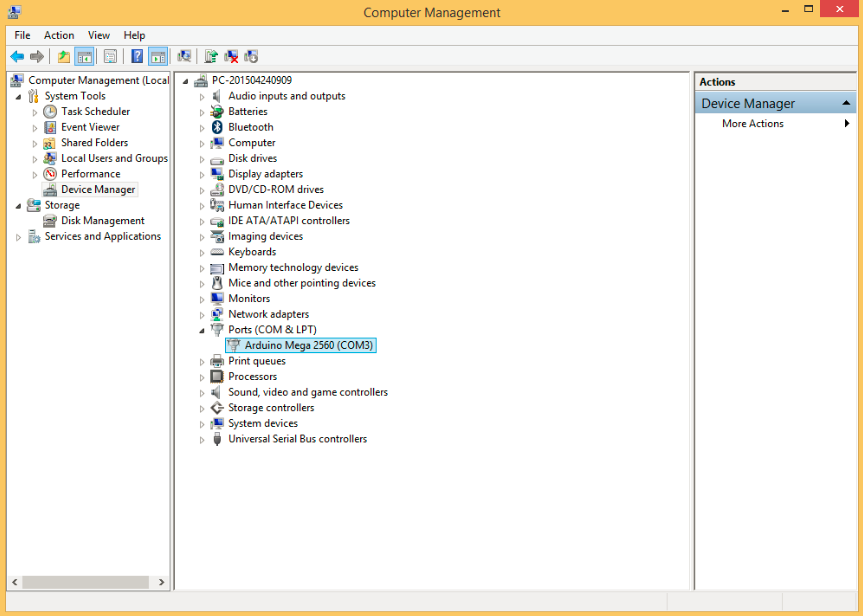
Task: Toggle the Show/Hide Action Pane button
Action: (157, 57)
